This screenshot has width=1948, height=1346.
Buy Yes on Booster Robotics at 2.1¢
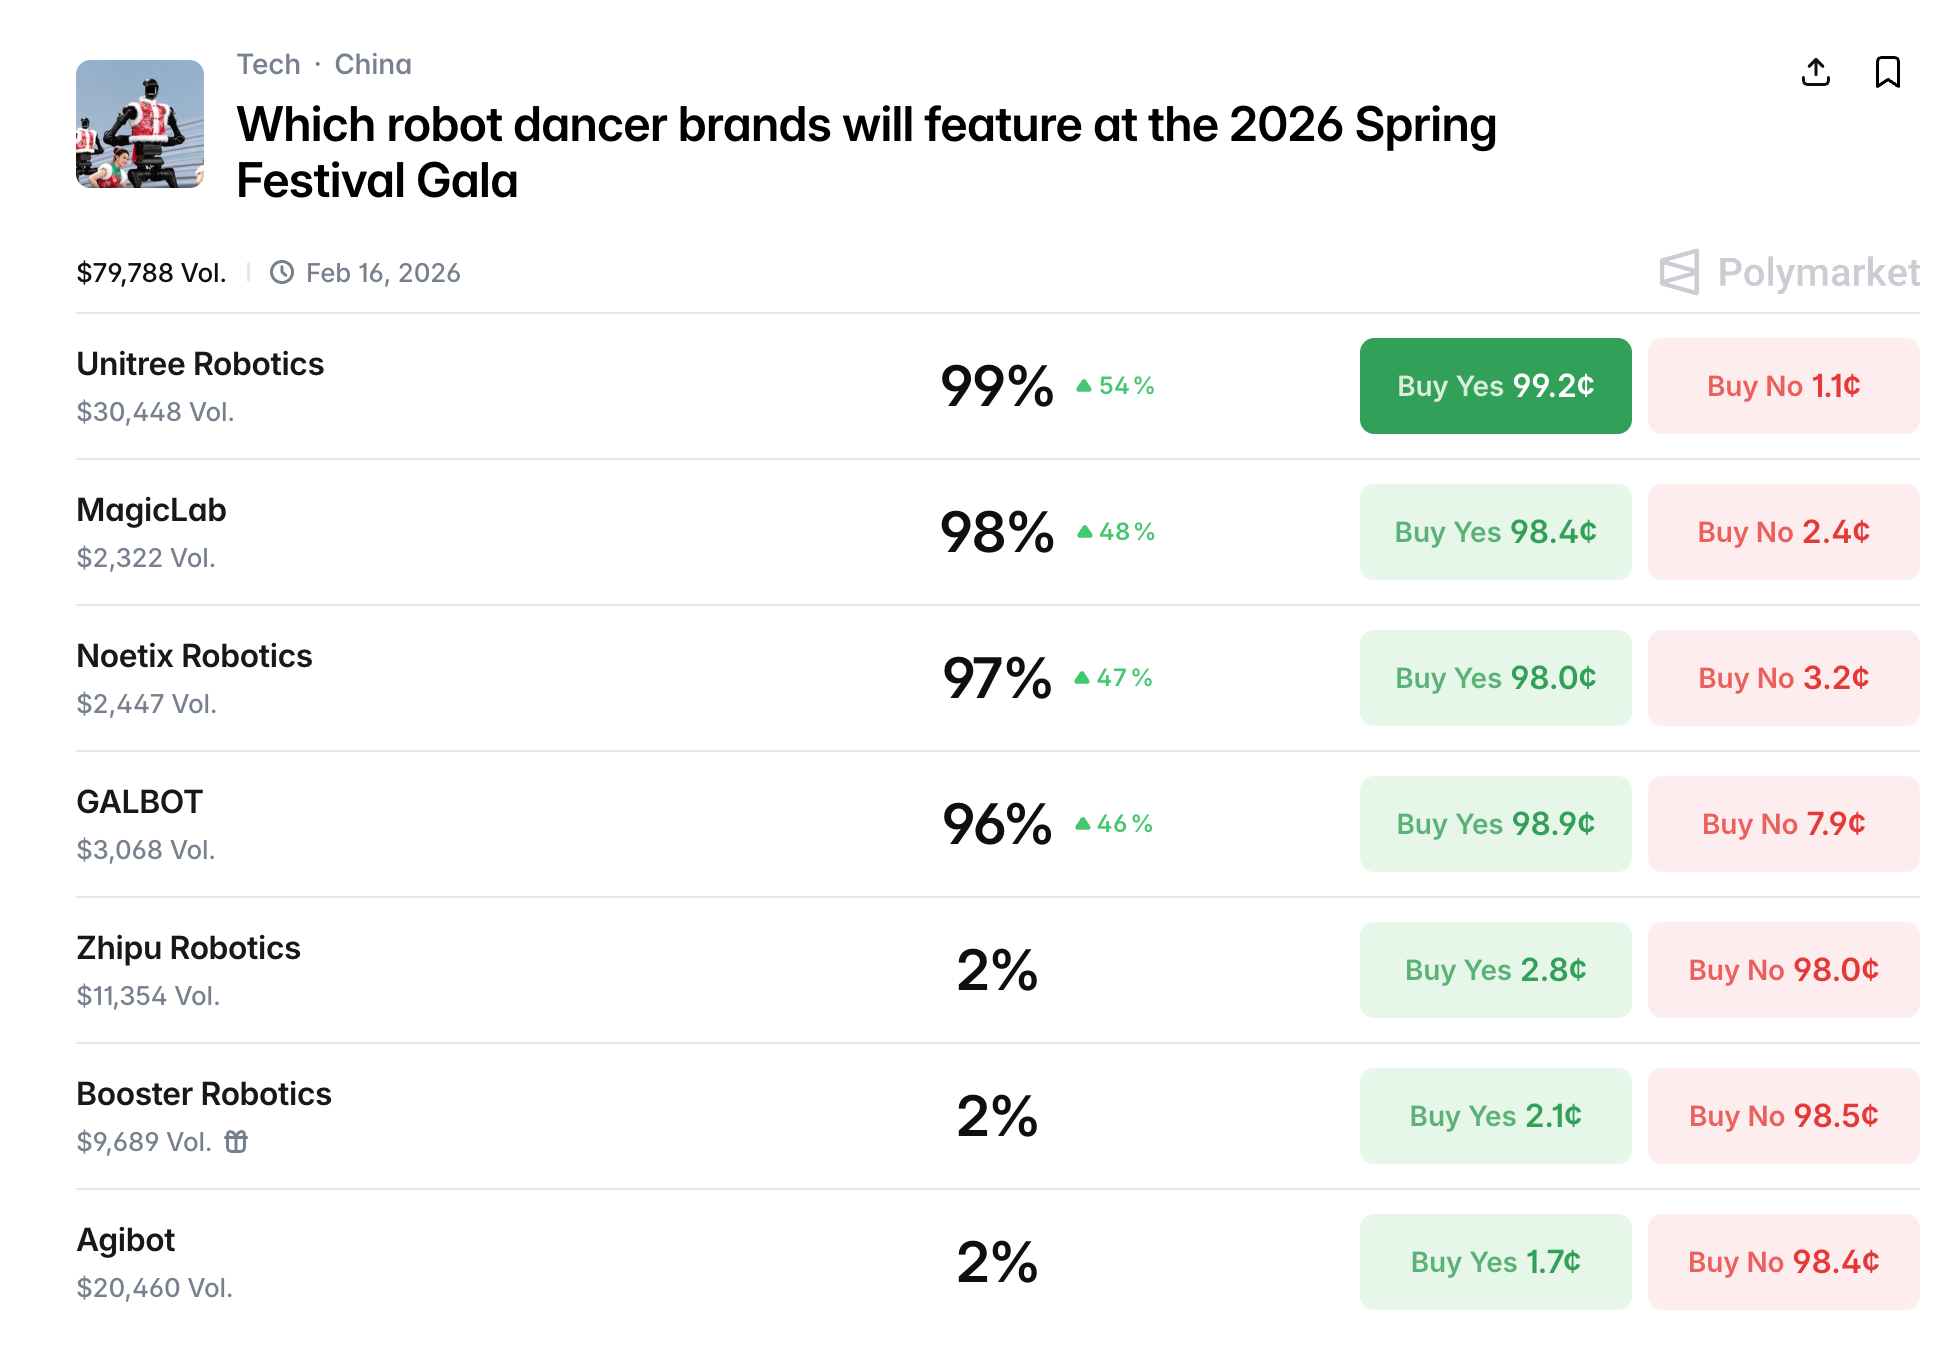click(1495, 1116)
